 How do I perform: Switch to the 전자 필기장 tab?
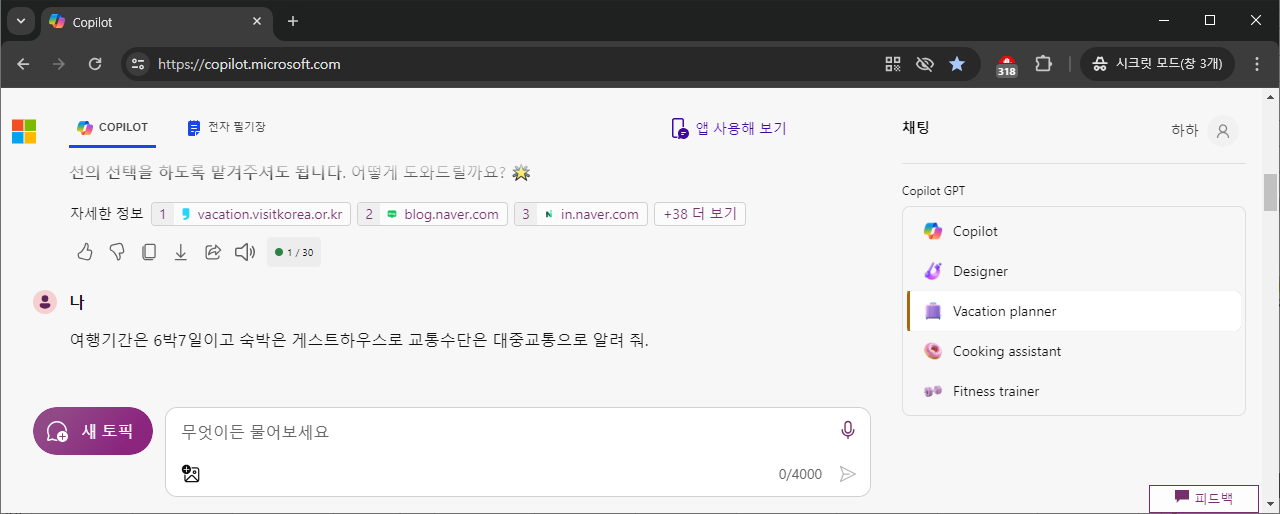pos(226,128)
